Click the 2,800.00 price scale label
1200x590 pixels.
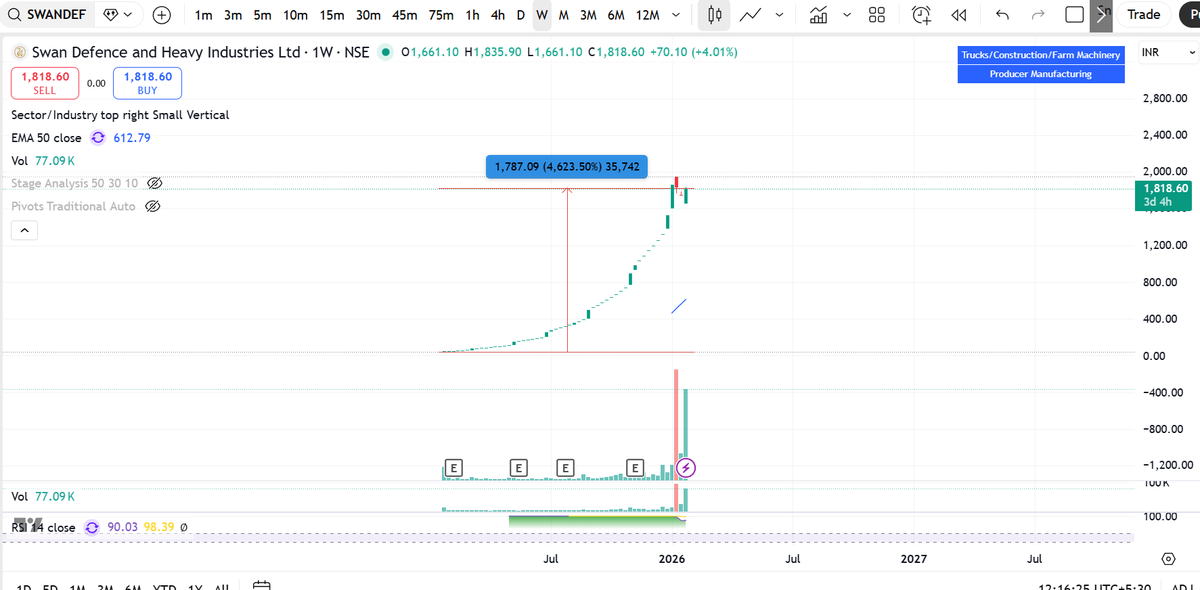(1164, 98)
